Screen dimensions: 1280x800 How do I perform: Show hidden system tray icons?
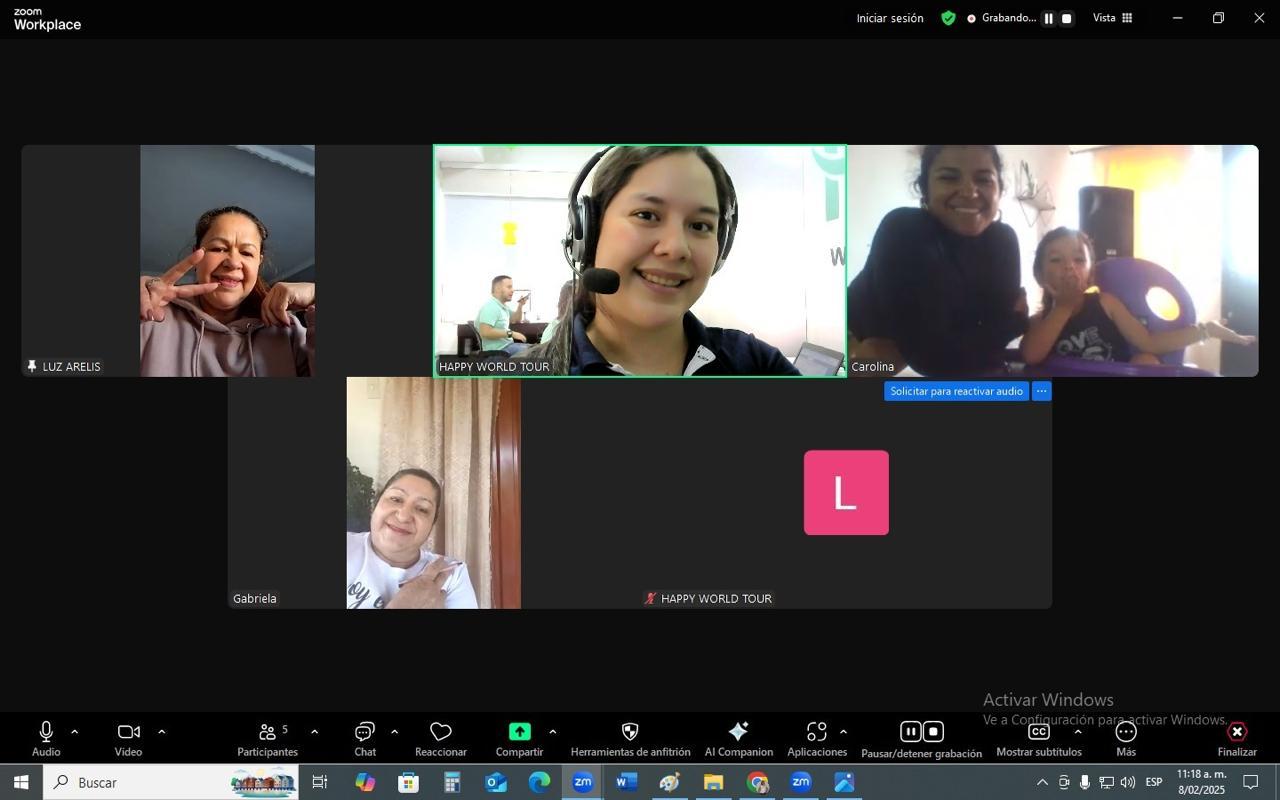pyautogui.click(x=1042, y=782)
